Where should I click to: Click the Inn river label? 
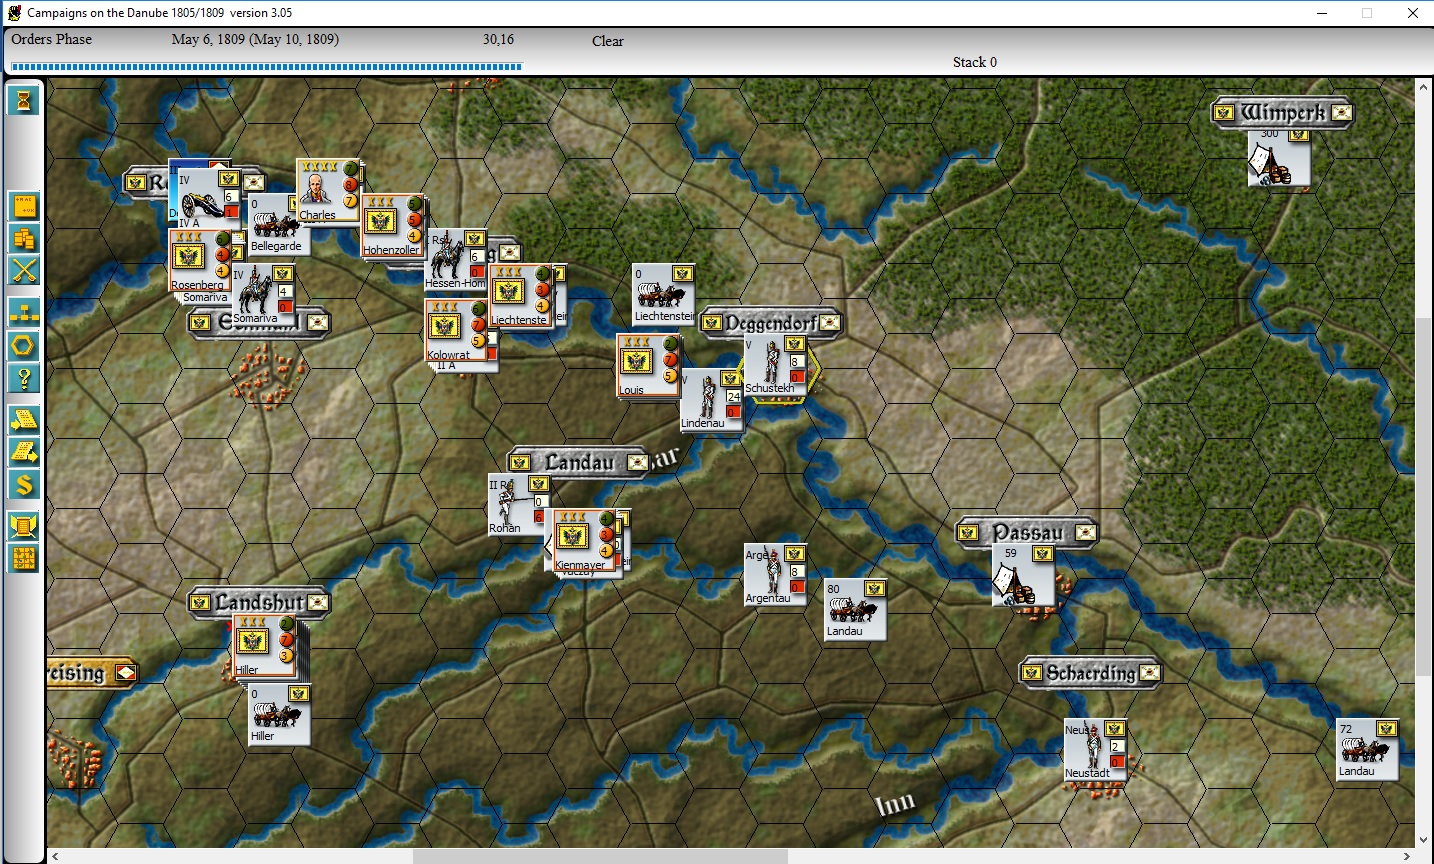point(895,802)
